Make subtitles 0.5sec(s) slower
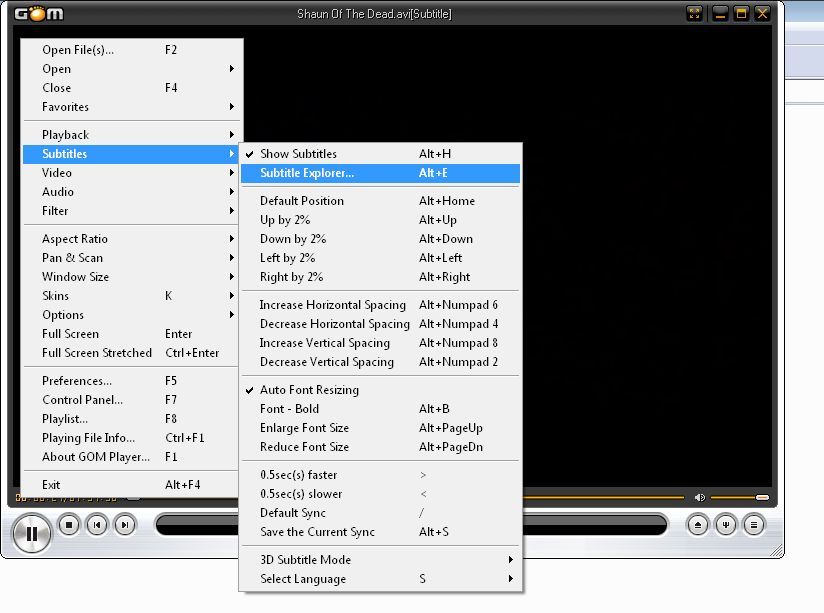This screenshot has width=824, height=613. click(380, 494)
